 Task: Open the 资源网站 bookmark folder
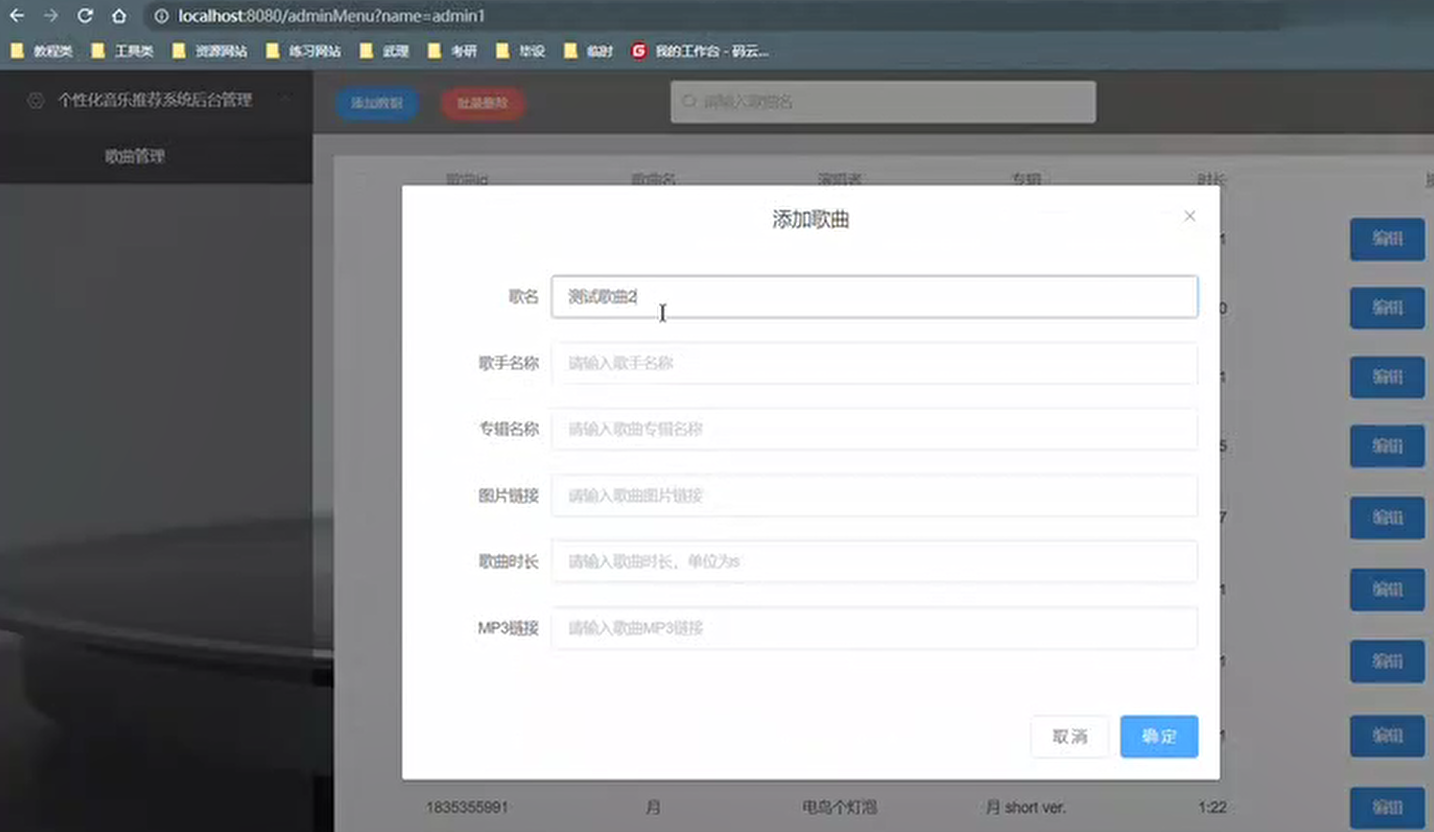tap(210, 51)
